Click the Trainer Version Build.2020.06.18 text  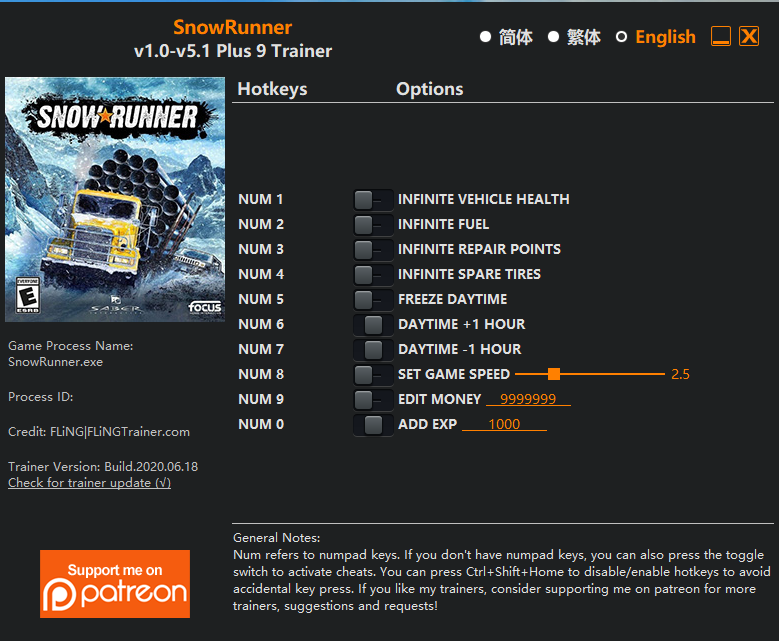pos(103,467)
